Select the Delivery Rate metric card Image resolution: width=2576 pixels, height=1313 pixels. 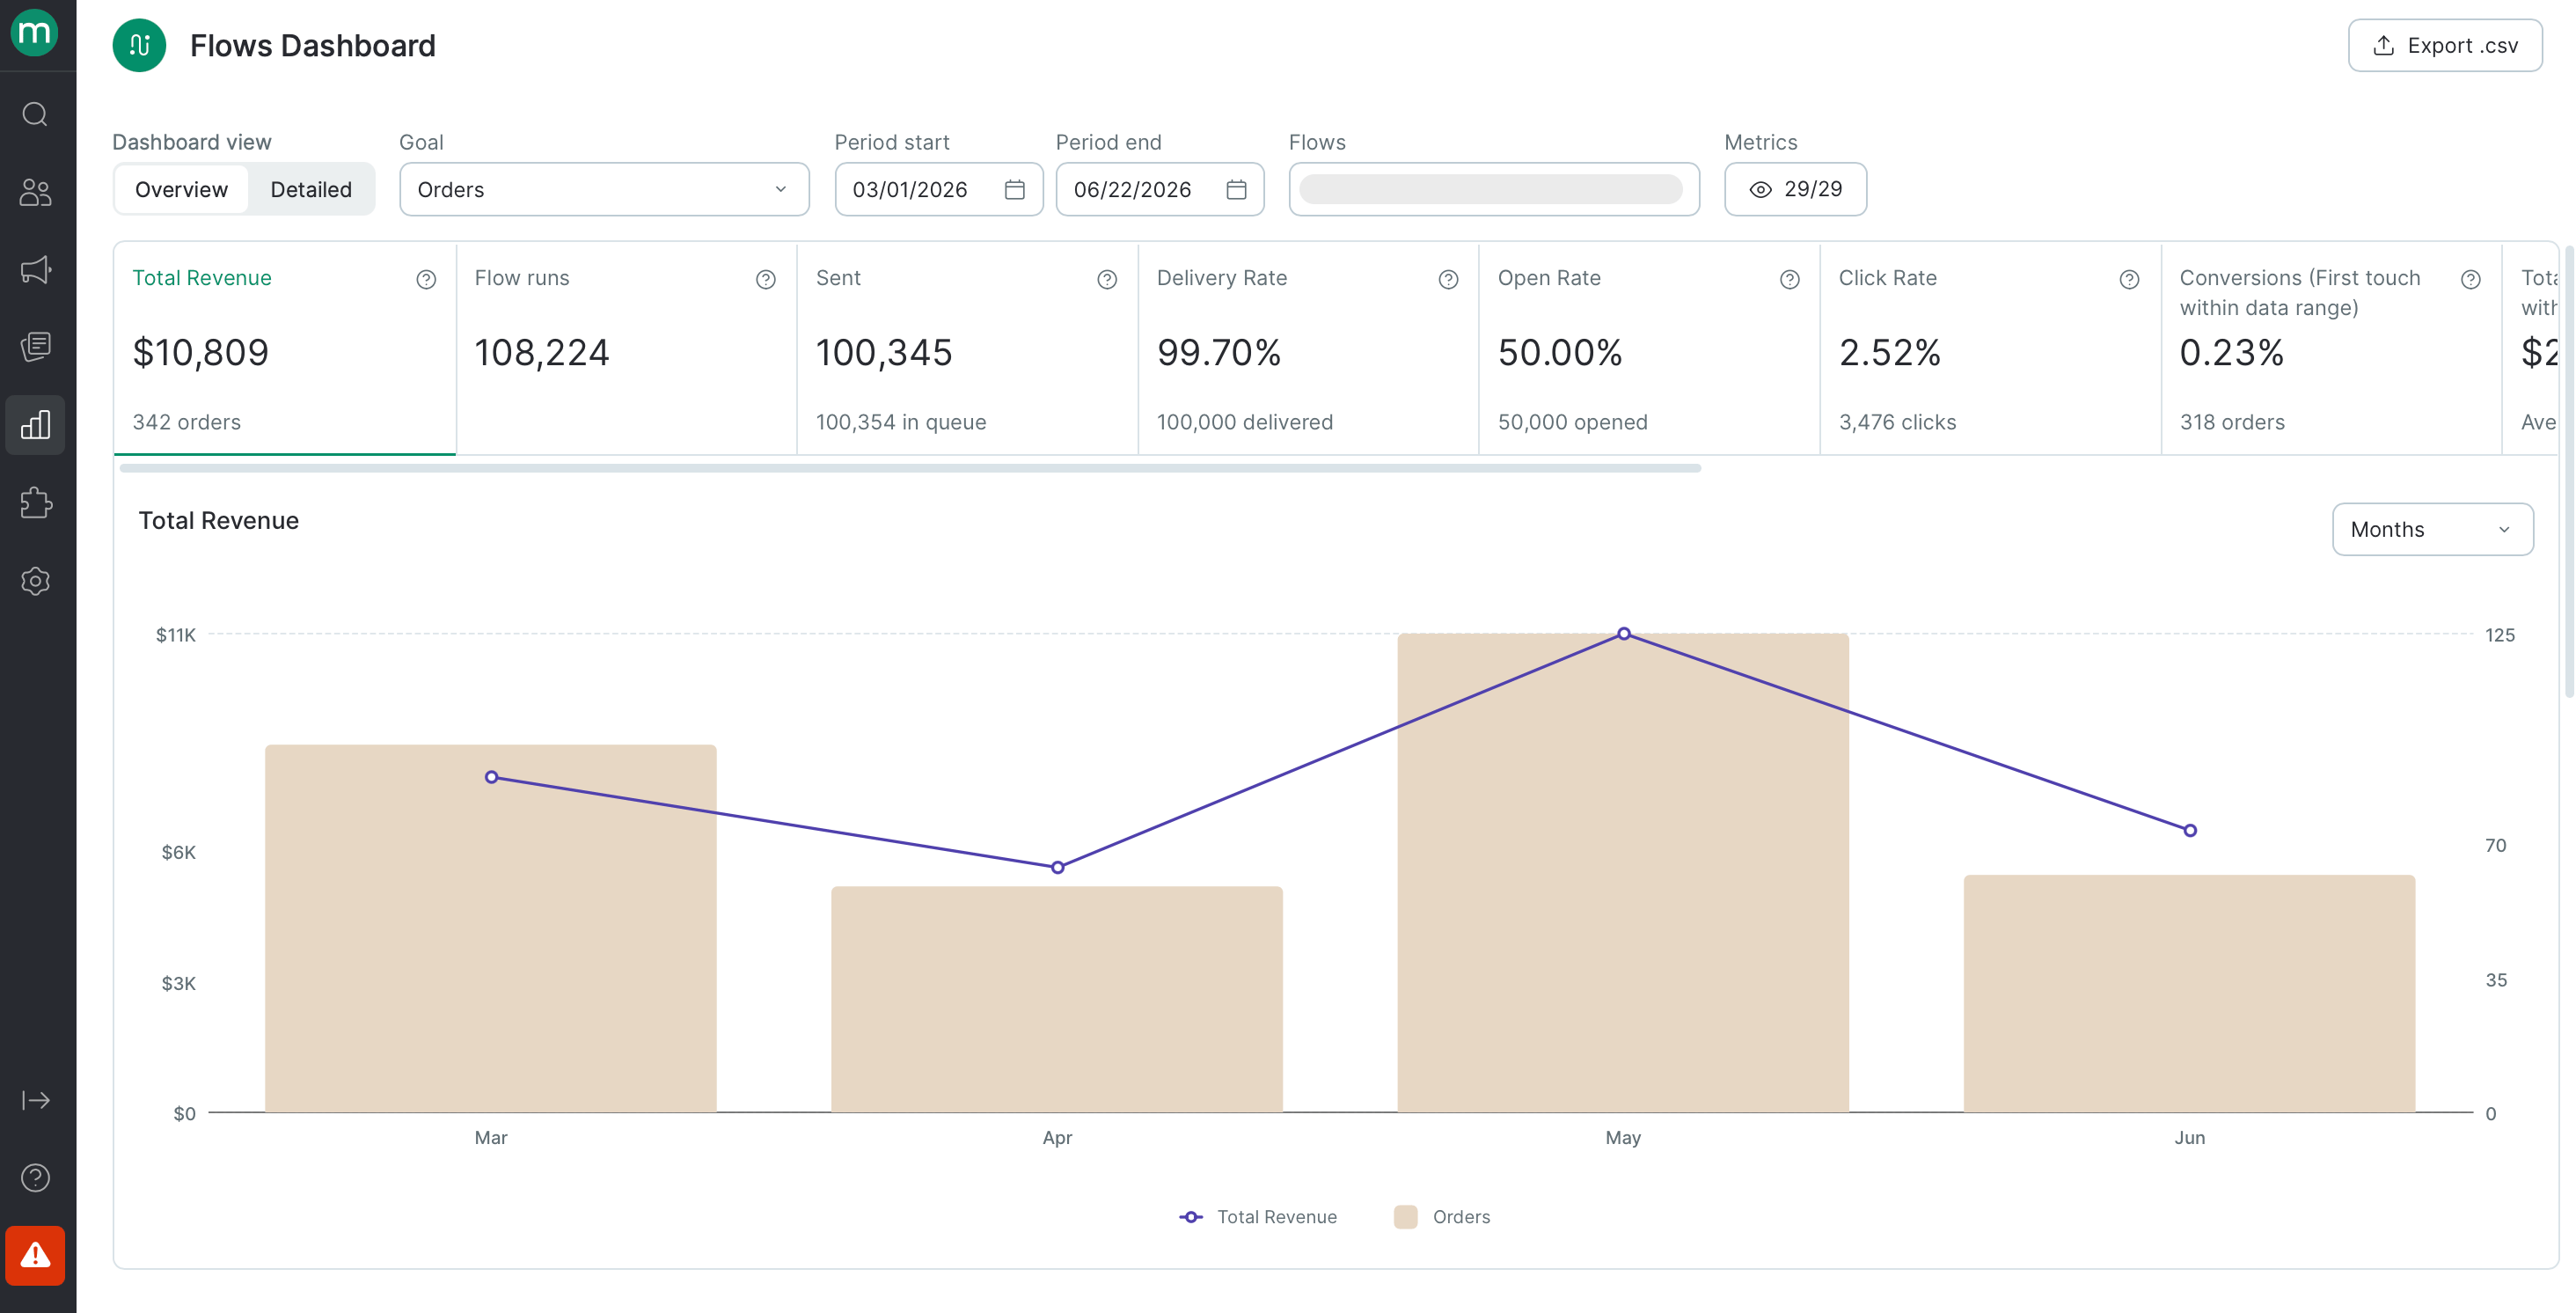tap(1308, 349)
